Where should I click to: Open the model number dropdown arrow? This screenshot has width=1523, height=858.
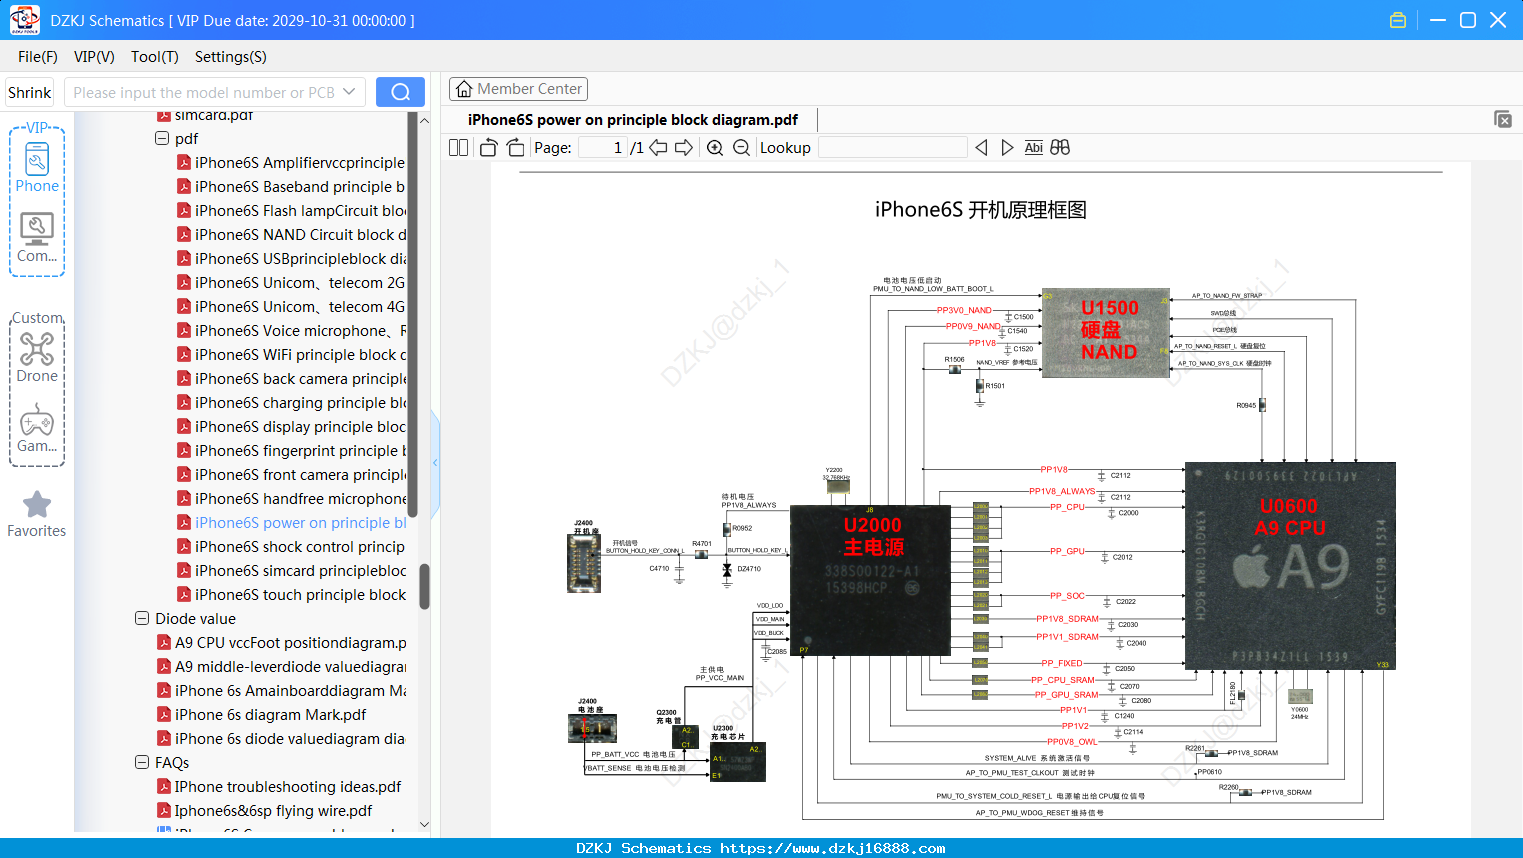(349, 92)
